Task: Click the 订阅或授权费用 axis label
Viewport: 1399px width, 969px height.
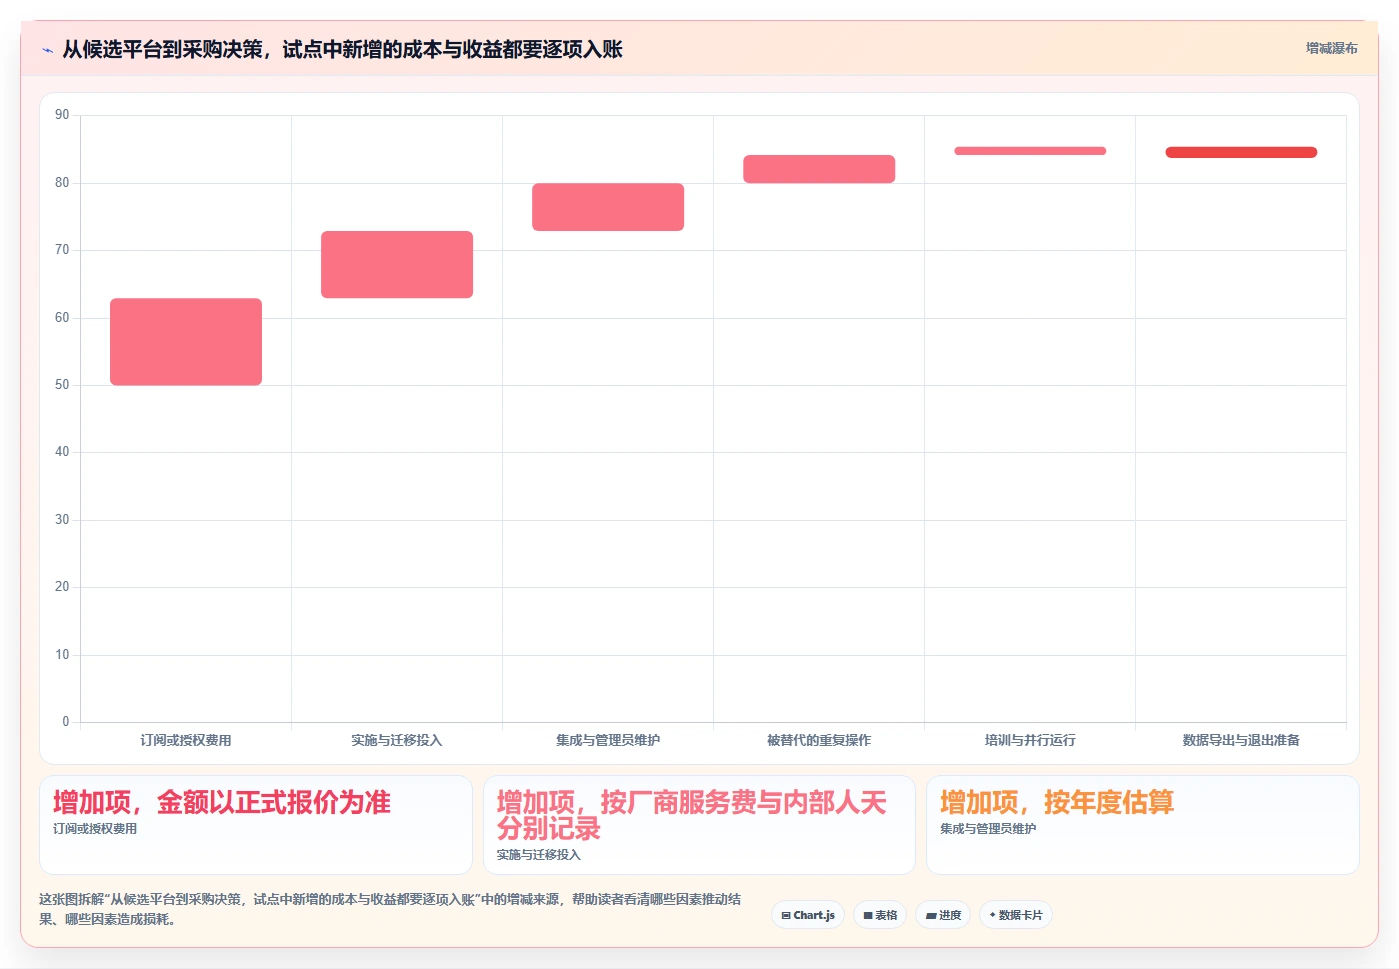Action: pos(186,740)
